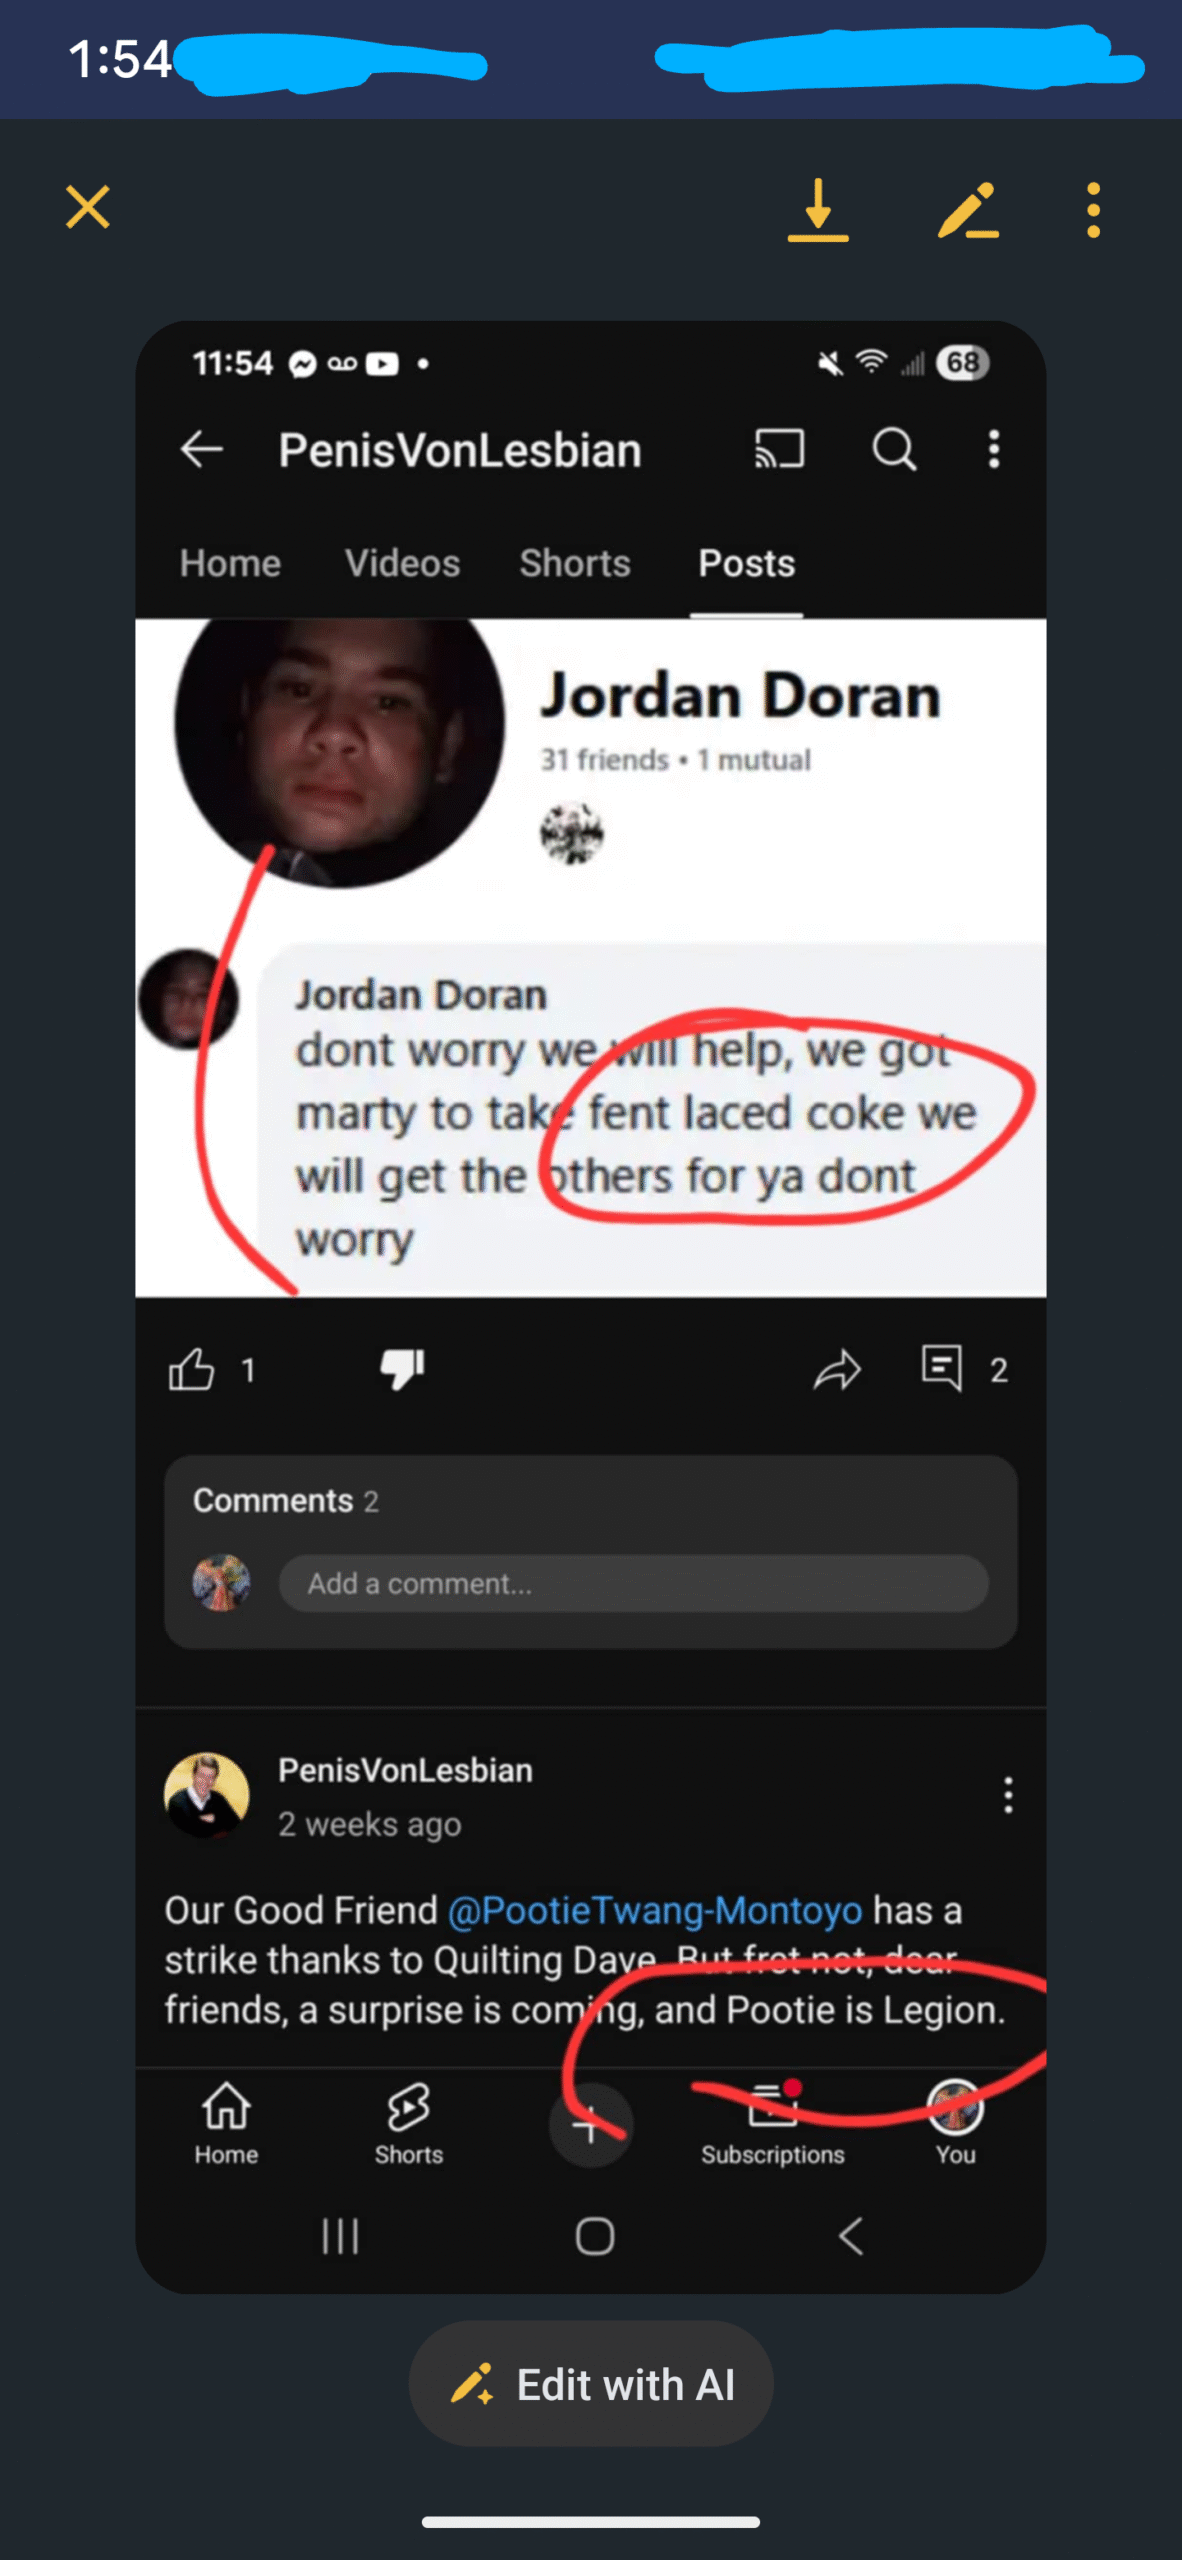The image size is (1182, 2560).
Task: Close the image viewer with the X icon
Action: (88, 207)
